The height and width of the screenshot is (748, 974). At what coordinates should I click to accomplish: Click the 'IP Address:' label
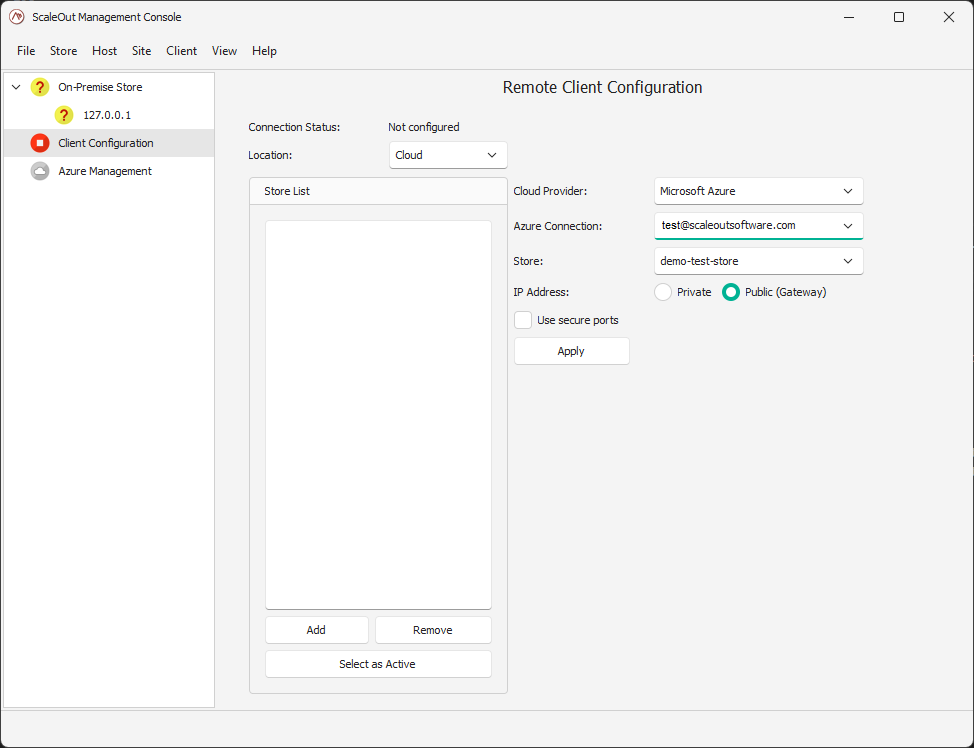541,292
